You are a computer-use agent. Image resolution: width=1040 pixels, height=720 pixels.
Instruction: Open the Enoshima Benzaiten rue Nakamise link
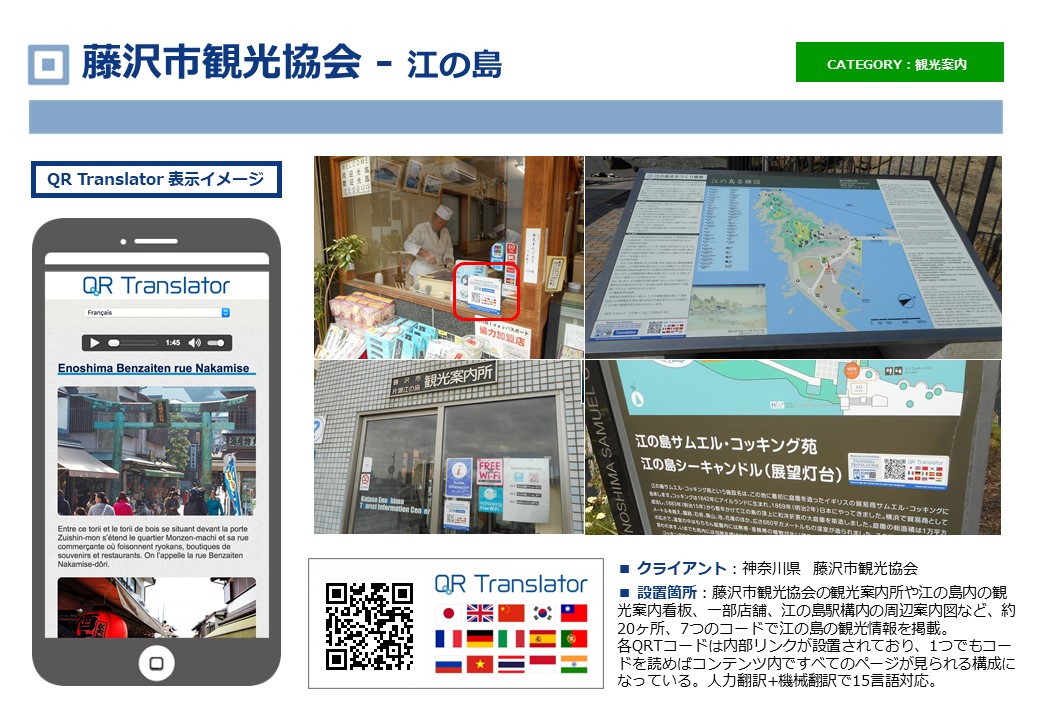[154, 368]
